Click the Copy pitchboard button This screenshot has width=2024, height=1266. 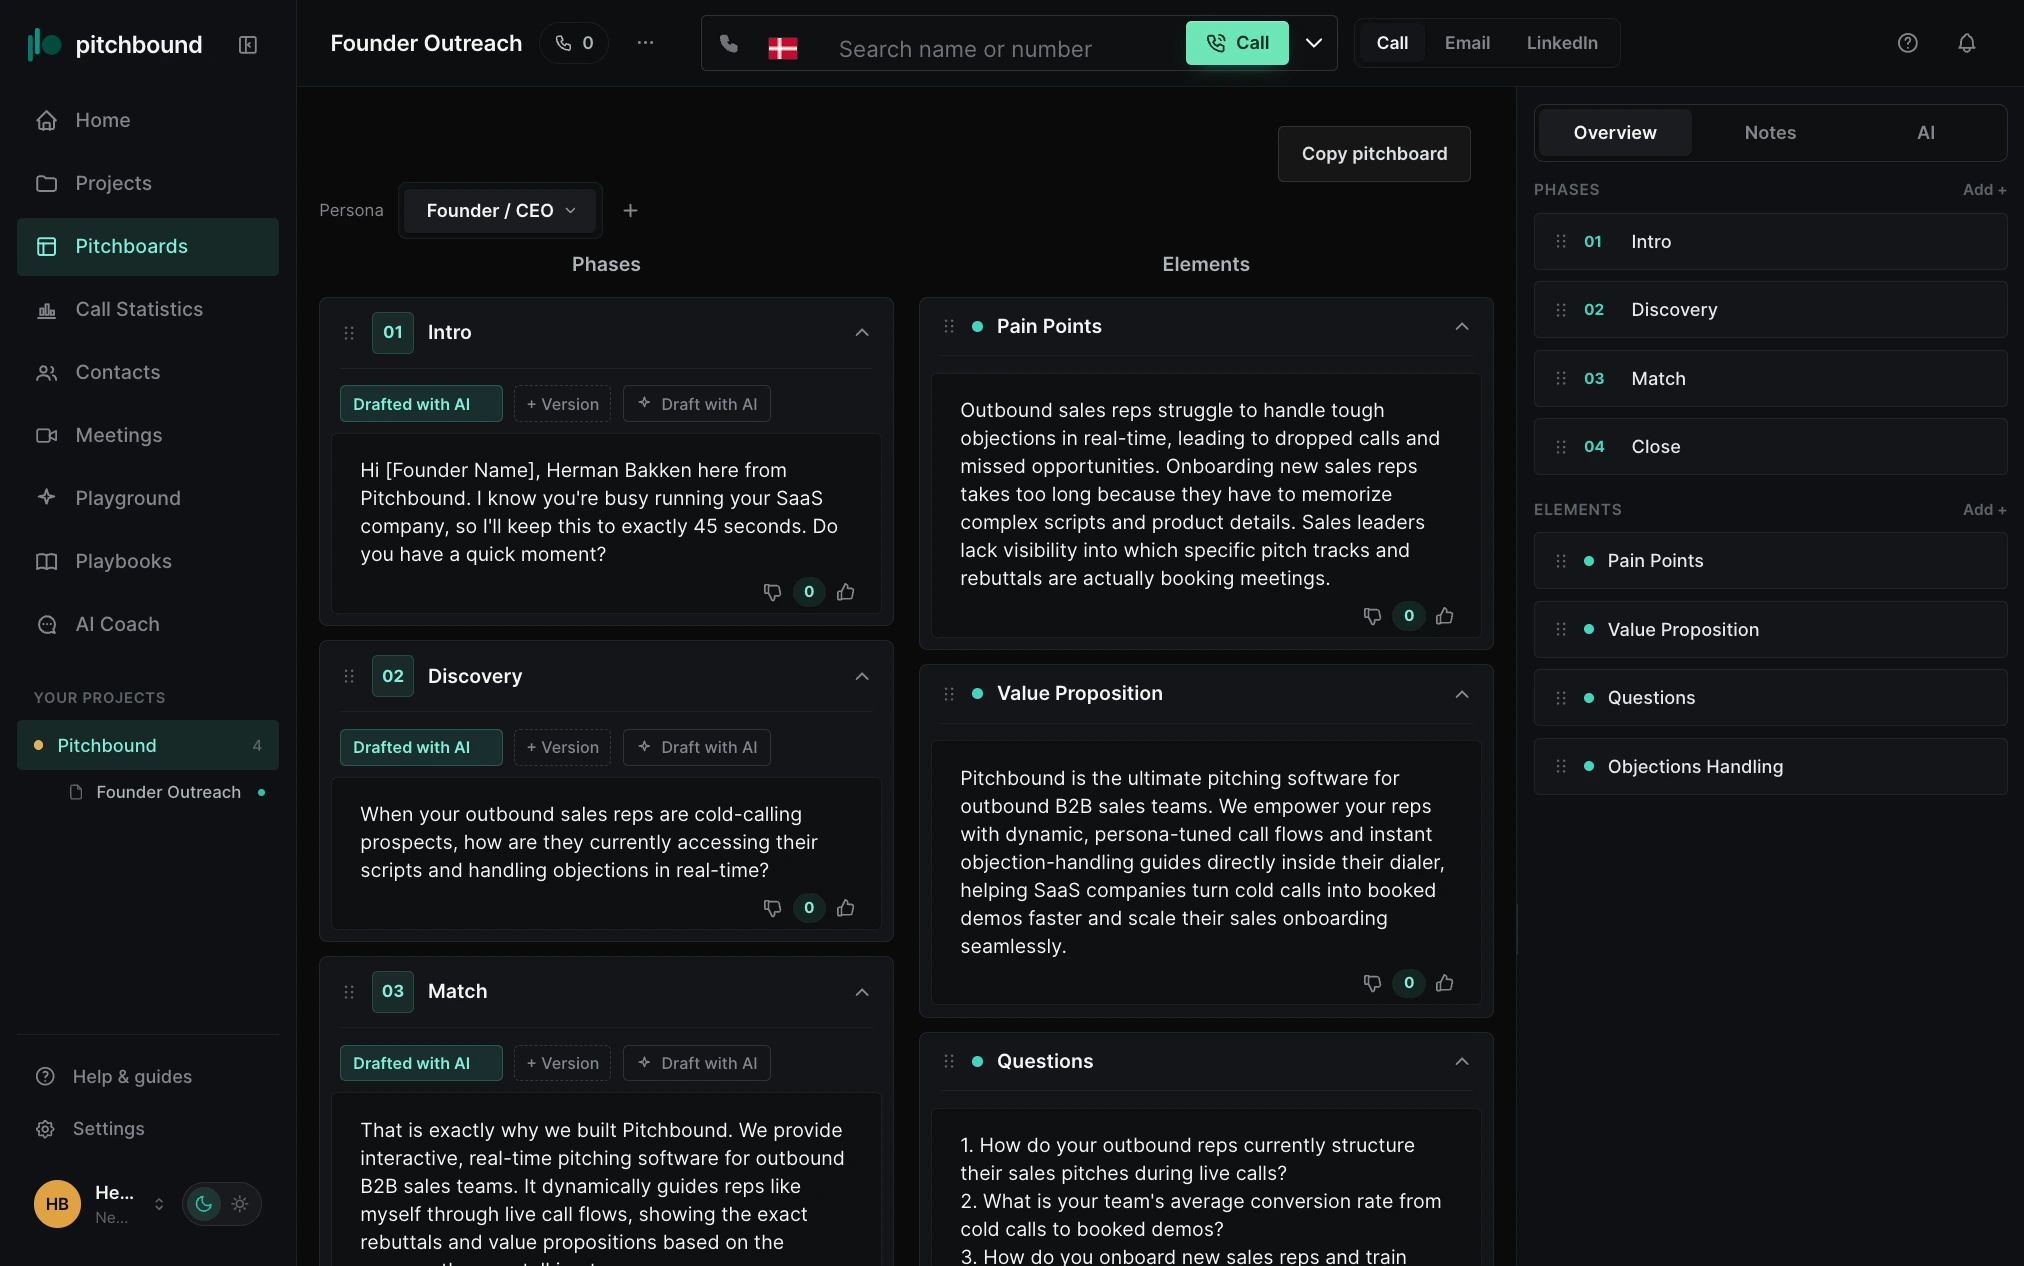point(1374,154)
